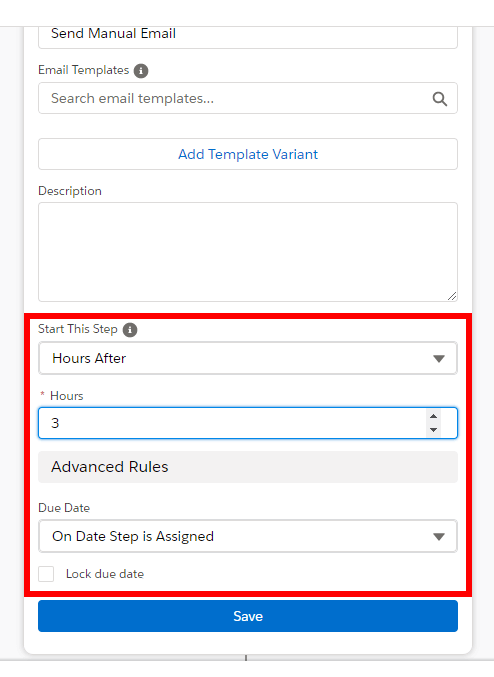The image size is (494, 677).
Task: Click the Send Manual Email name field
Action: coord(248,36)
